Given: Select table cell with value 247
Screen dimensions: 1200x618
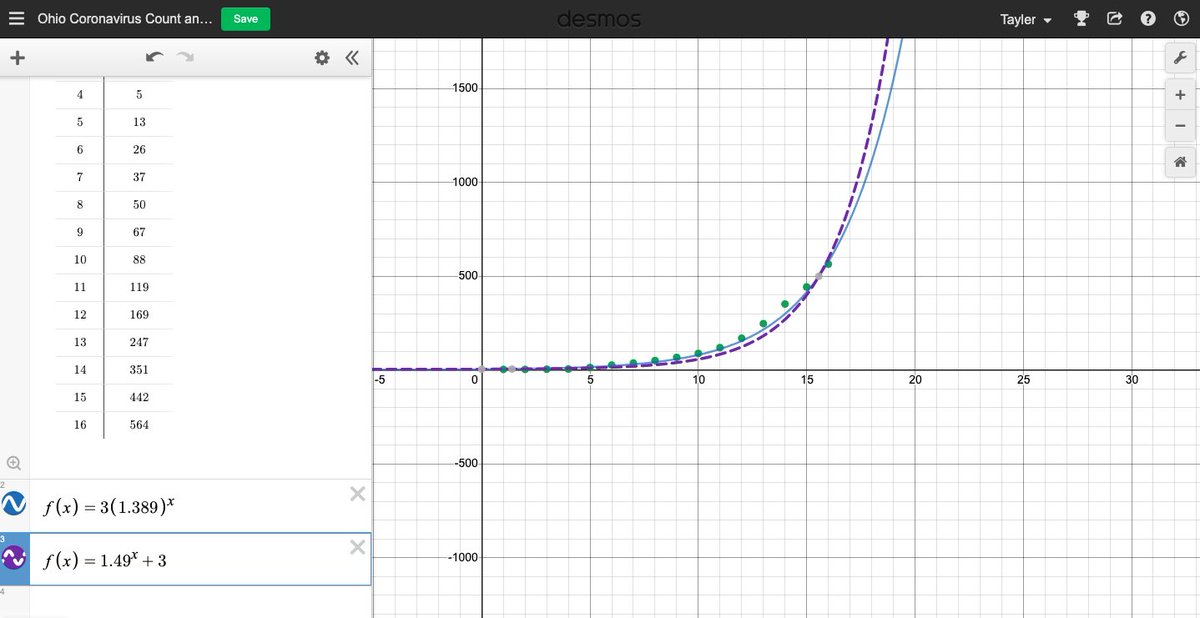Looking at the screenshot, I should (x=139, y=342).
